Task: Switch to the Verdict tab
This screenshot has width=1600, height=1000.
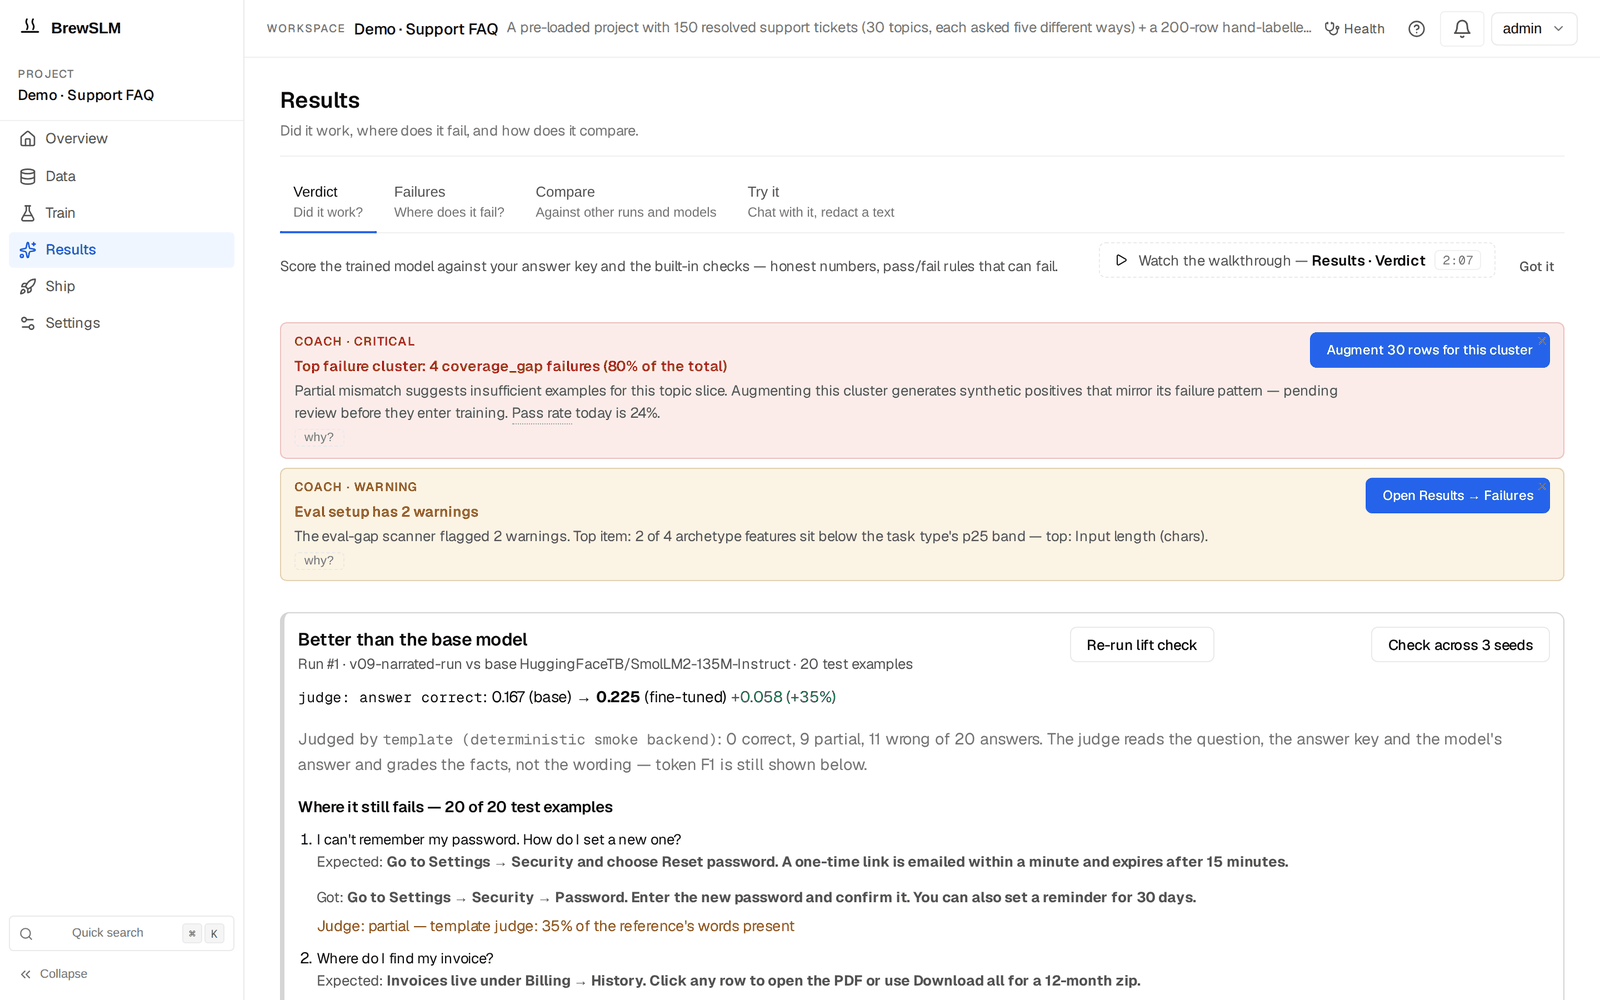Action: point(328,201)
